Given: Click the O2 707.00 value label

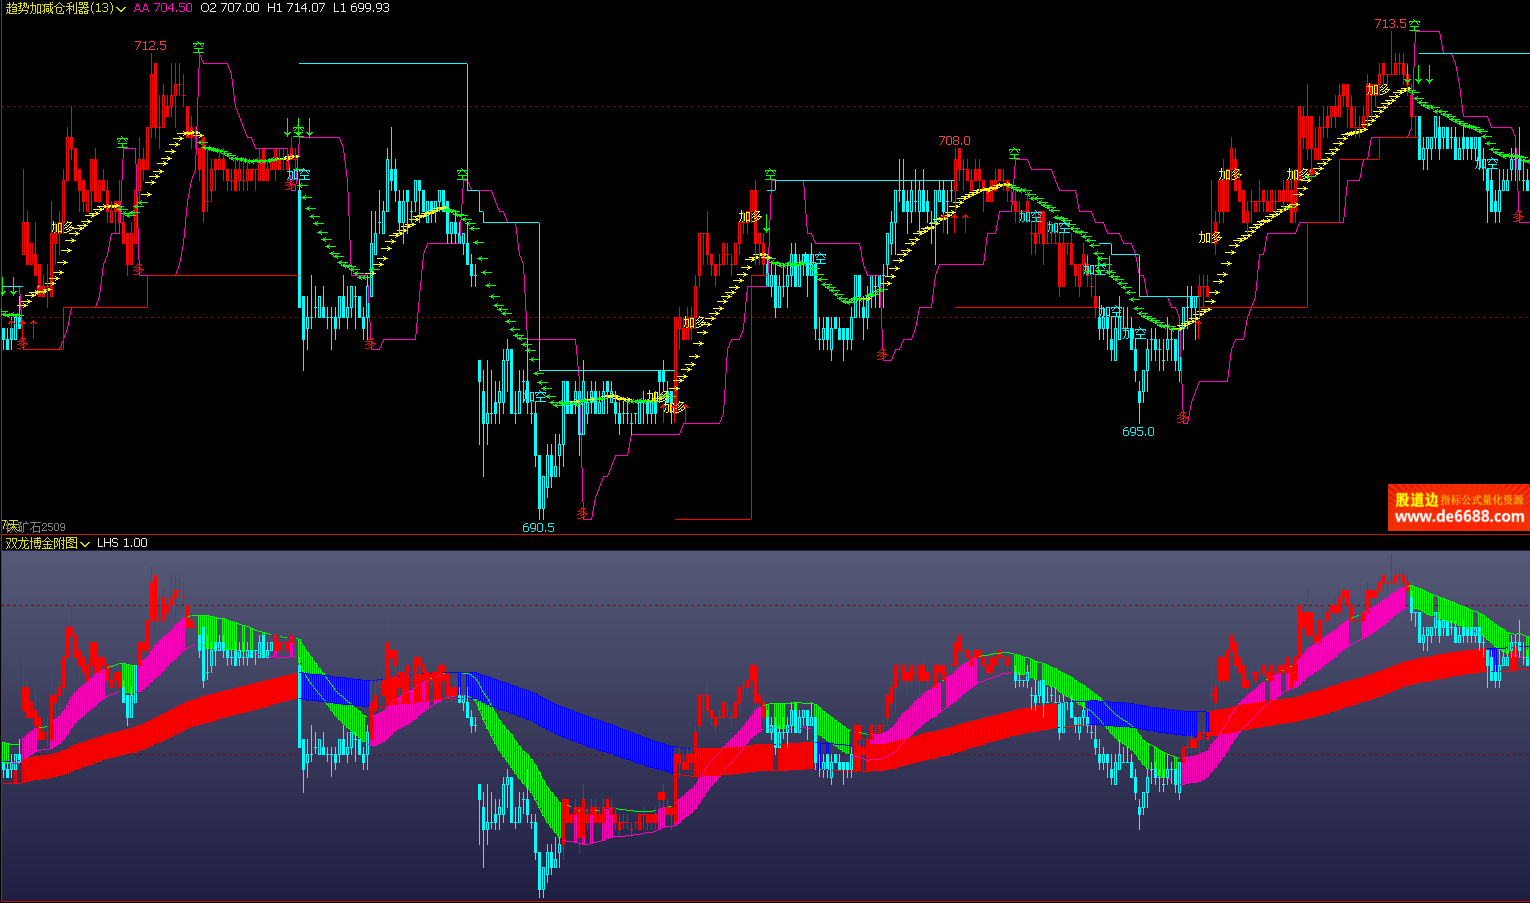Looking at the screenshot, I should [x=229, y=8].
